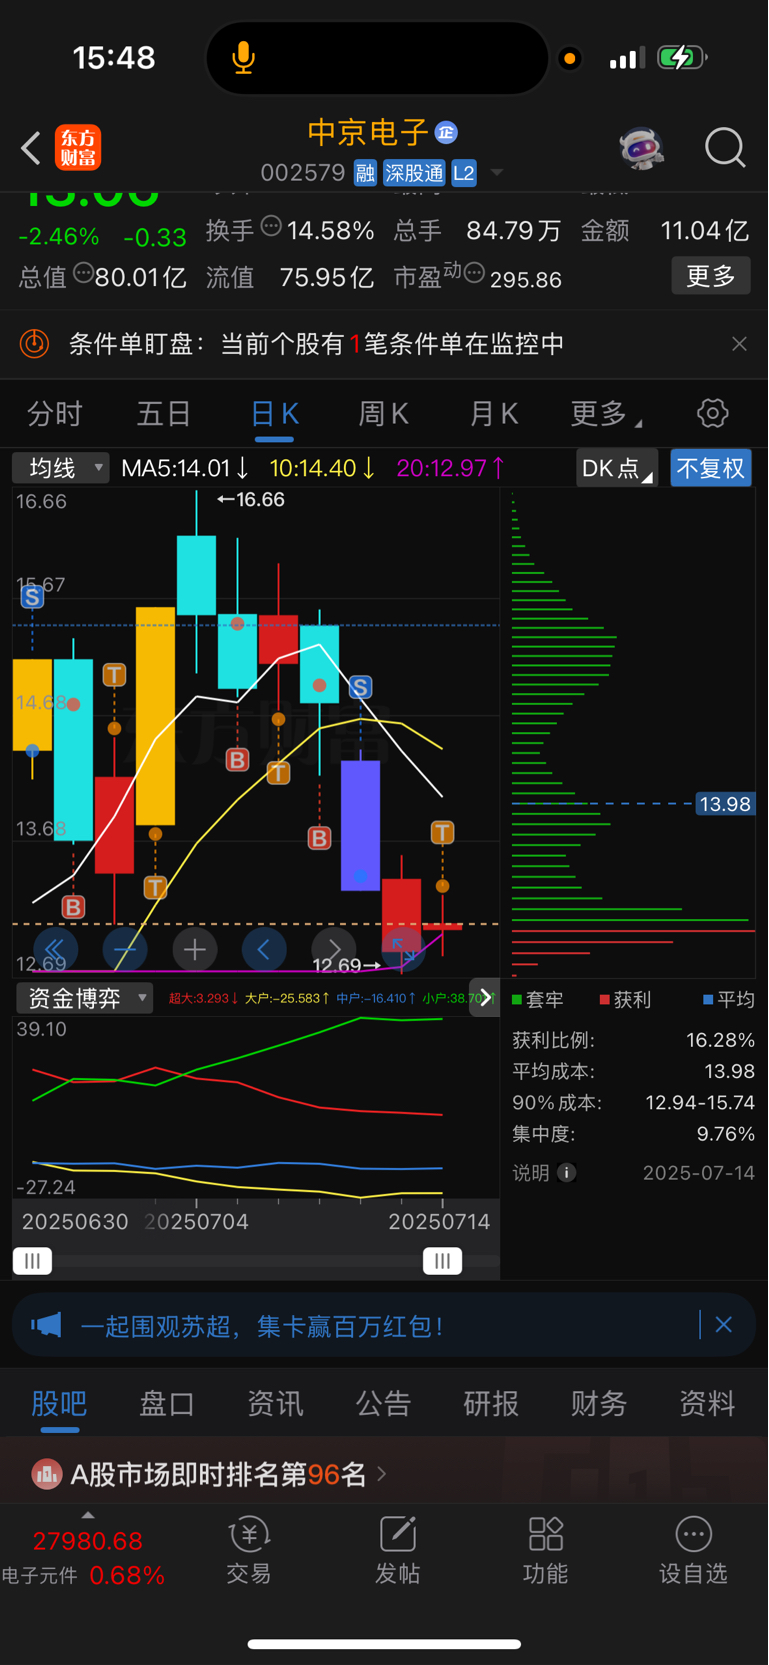Tap the right range slider handle
Image resolution: width=769 pixels, height=1665 pixels.
coord(442,1261)
